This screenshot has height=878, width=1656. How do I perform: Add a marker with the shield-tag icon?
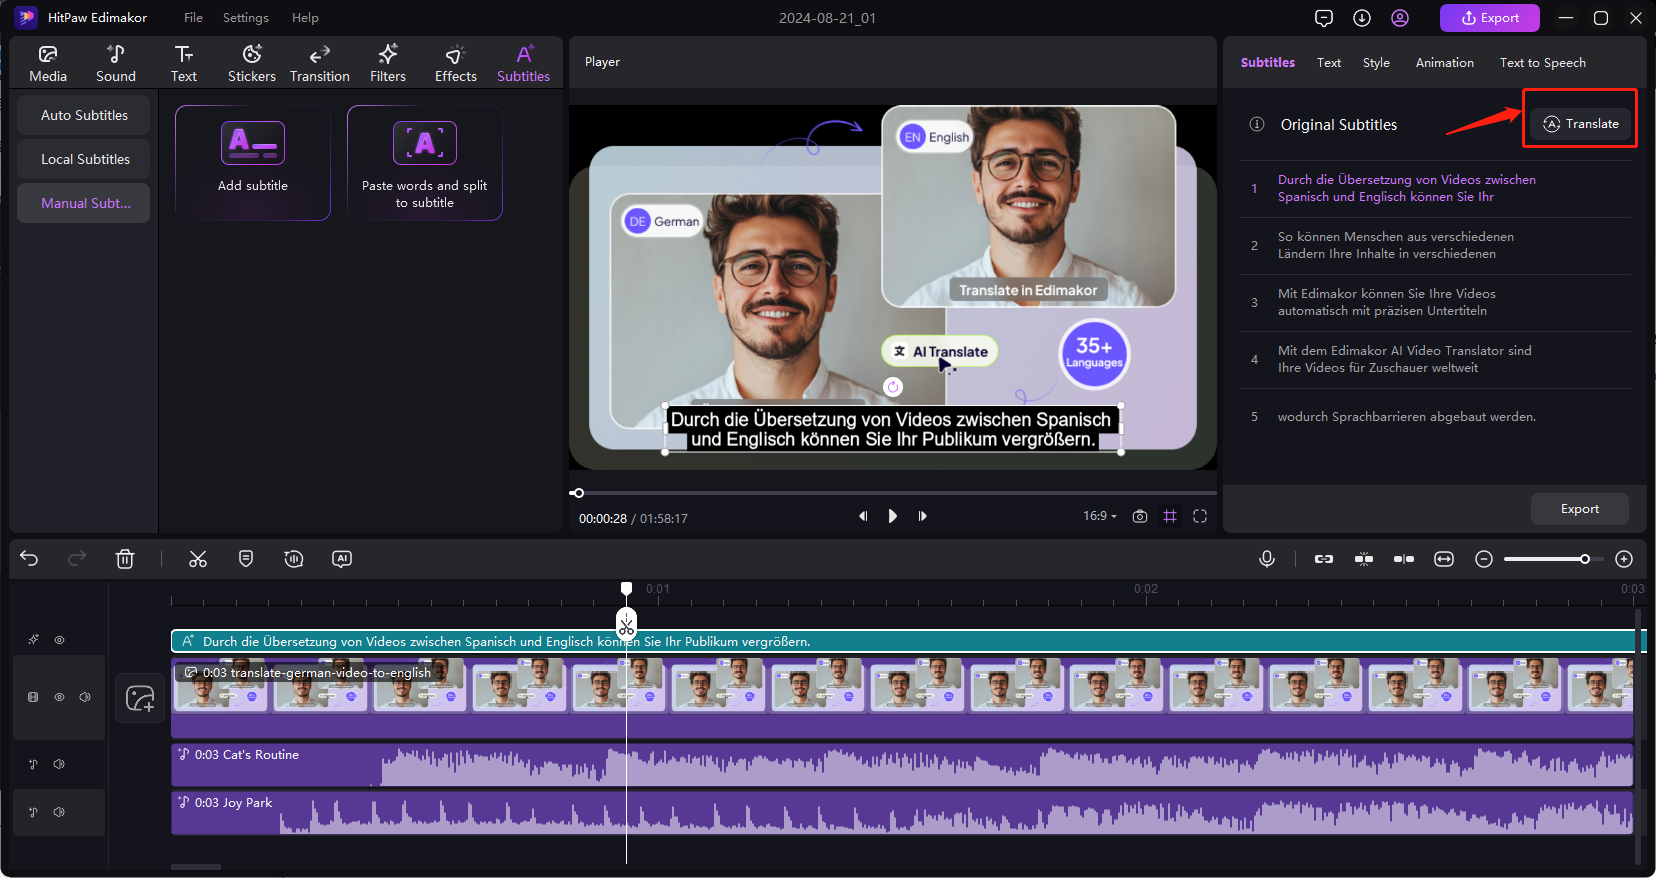click(x=246, y=559)
